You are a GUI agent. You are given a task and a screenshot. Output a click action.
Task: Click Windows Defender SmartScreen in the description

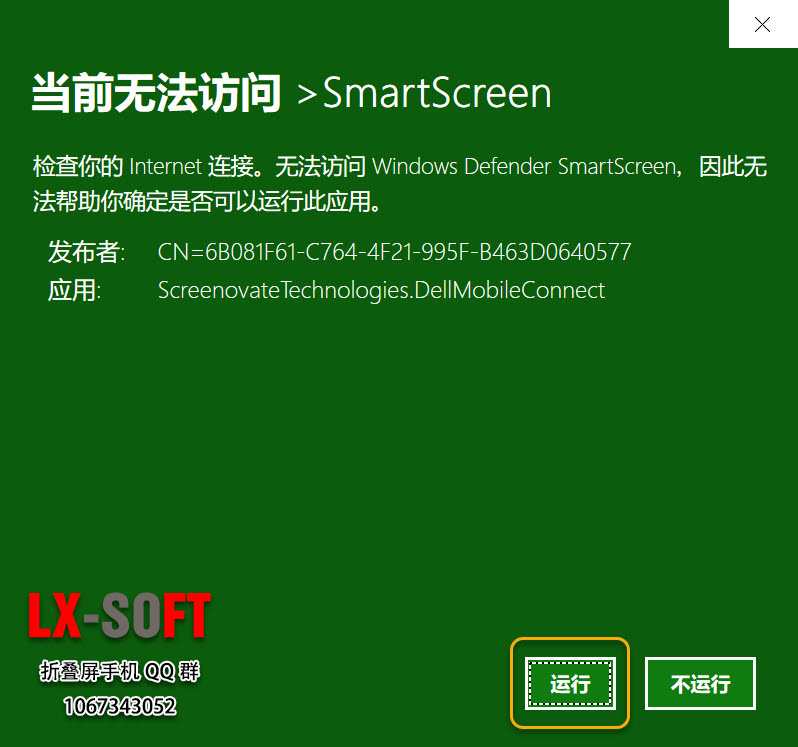(524, 166)
